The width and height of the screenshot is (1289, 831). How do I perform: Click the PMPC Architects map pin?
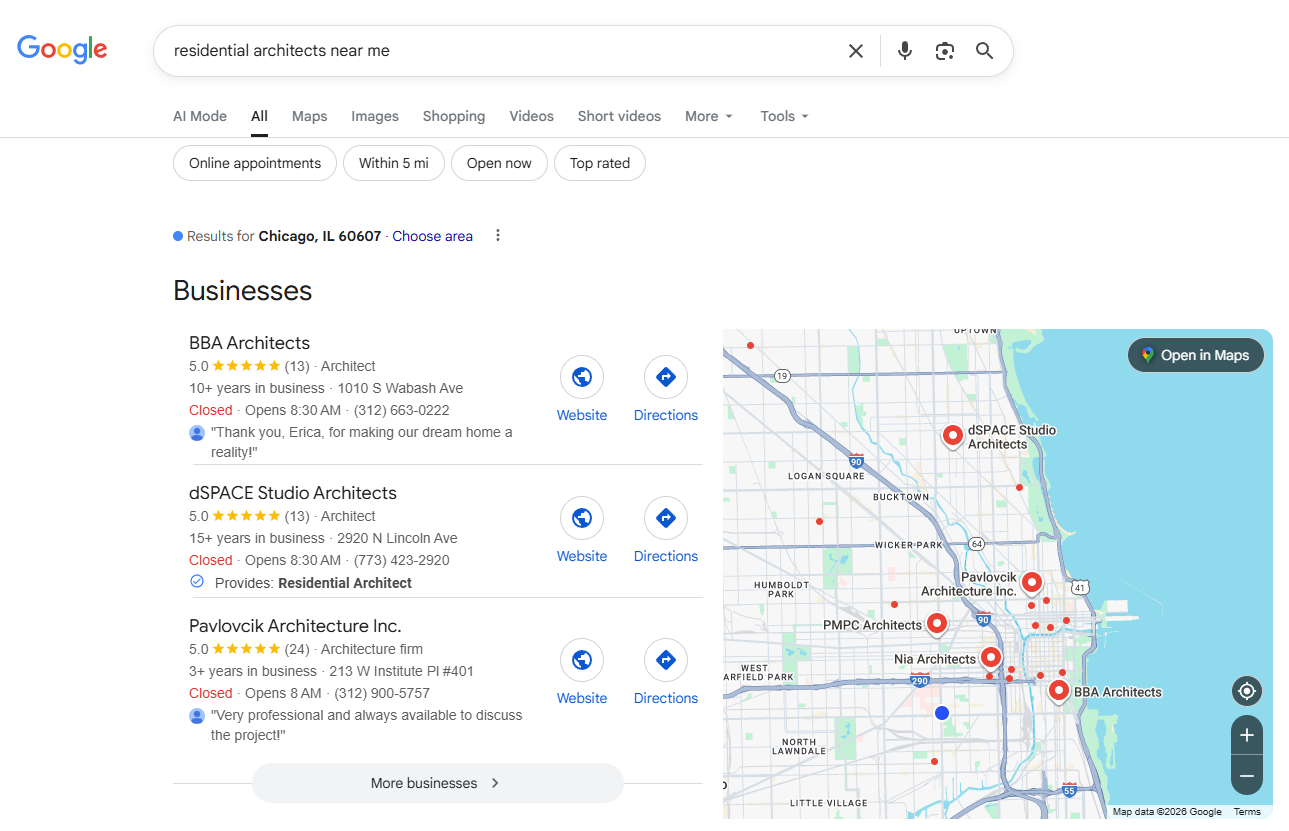(x=937, y=623)
